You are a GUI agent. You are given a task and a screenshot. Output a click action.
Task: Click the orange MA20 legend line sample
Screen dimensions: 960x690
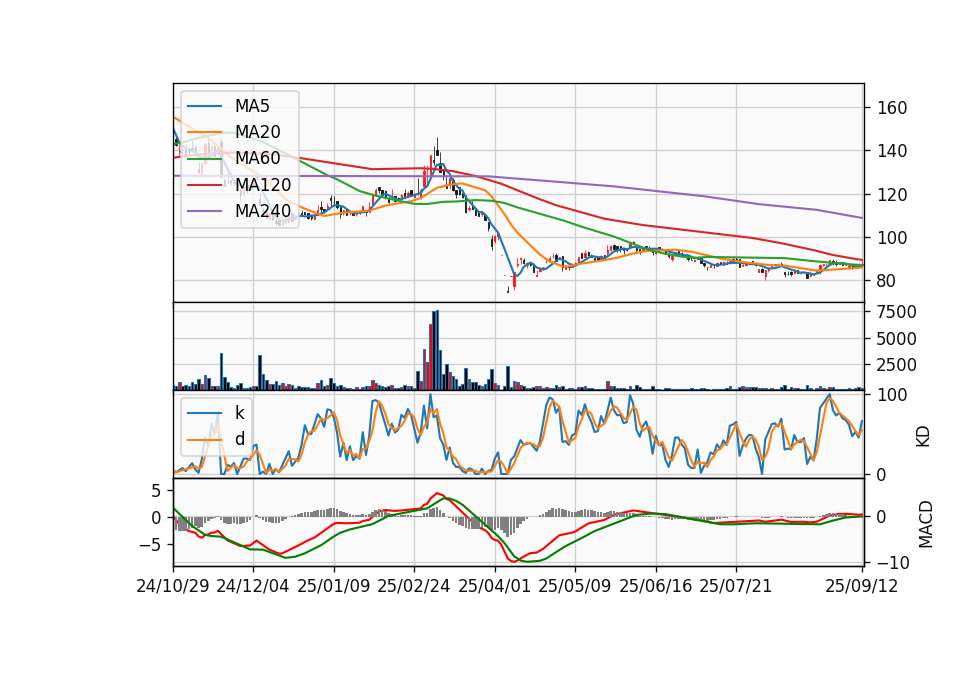204,132
